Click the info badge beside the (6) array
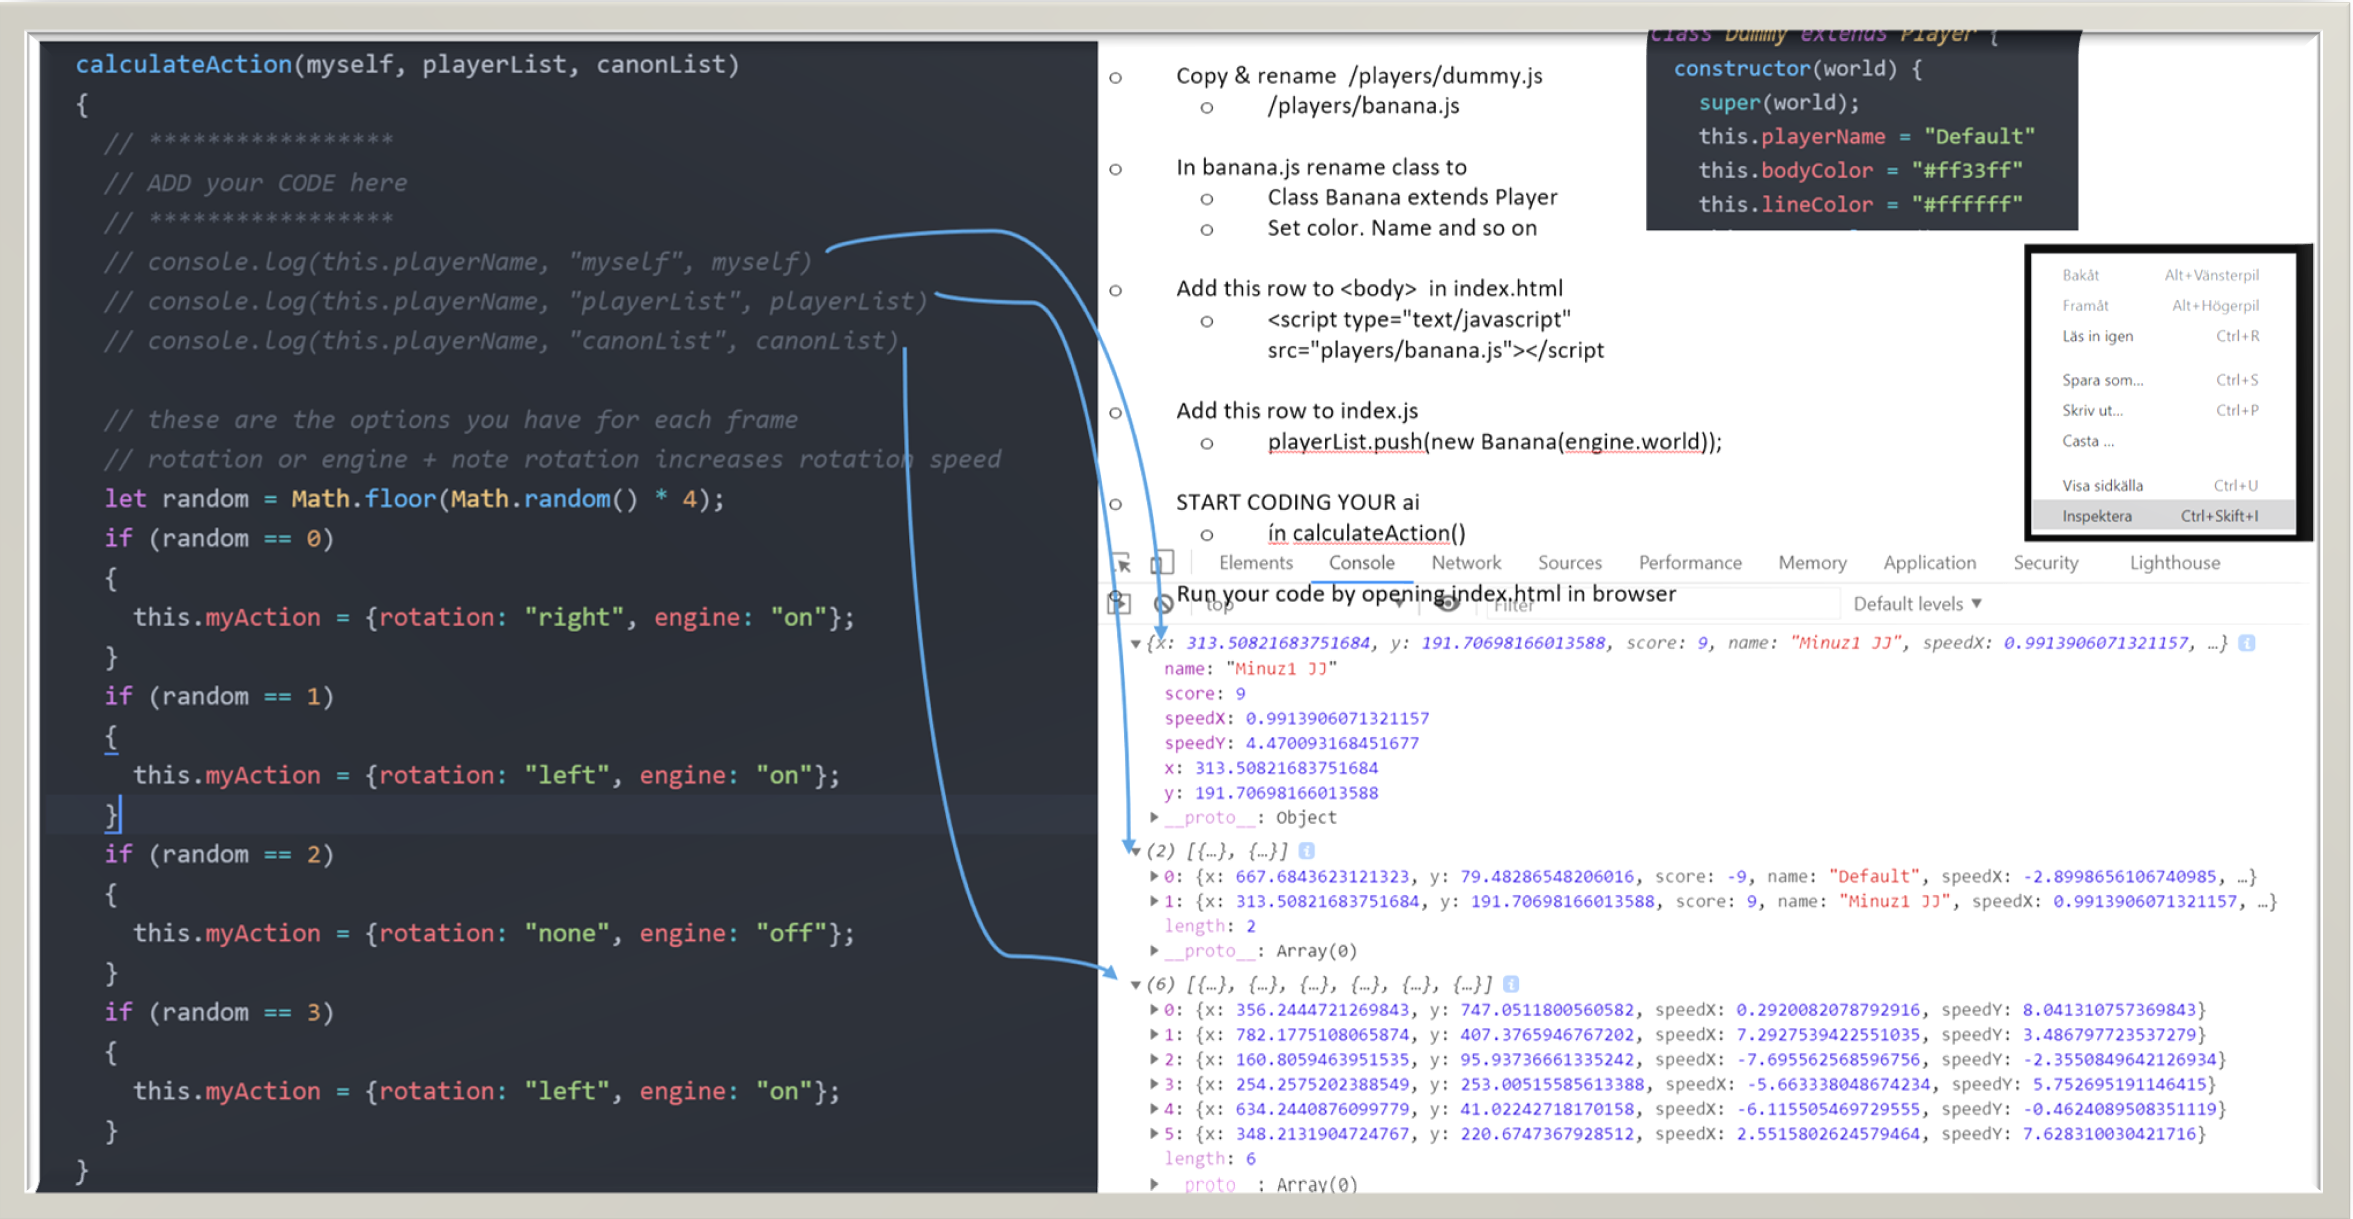This screenshot has height=1219, width=2353. click(1511, 984)
